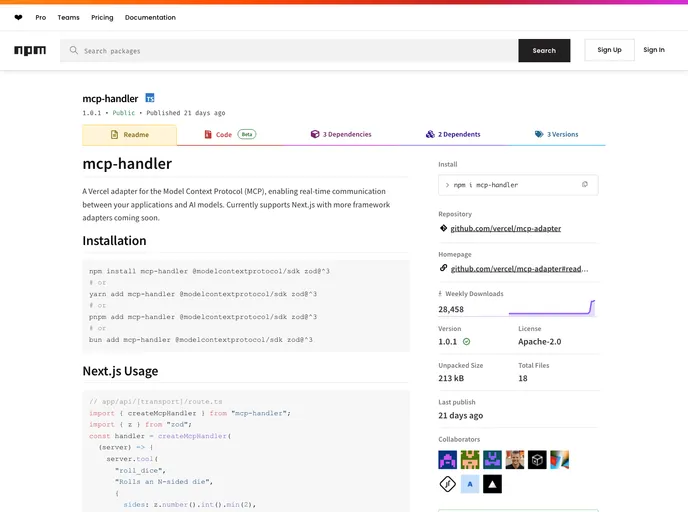This screenshot has width=688, height=512.
Task: Open the 2 Dependents tab
Action: click(453, 134)
